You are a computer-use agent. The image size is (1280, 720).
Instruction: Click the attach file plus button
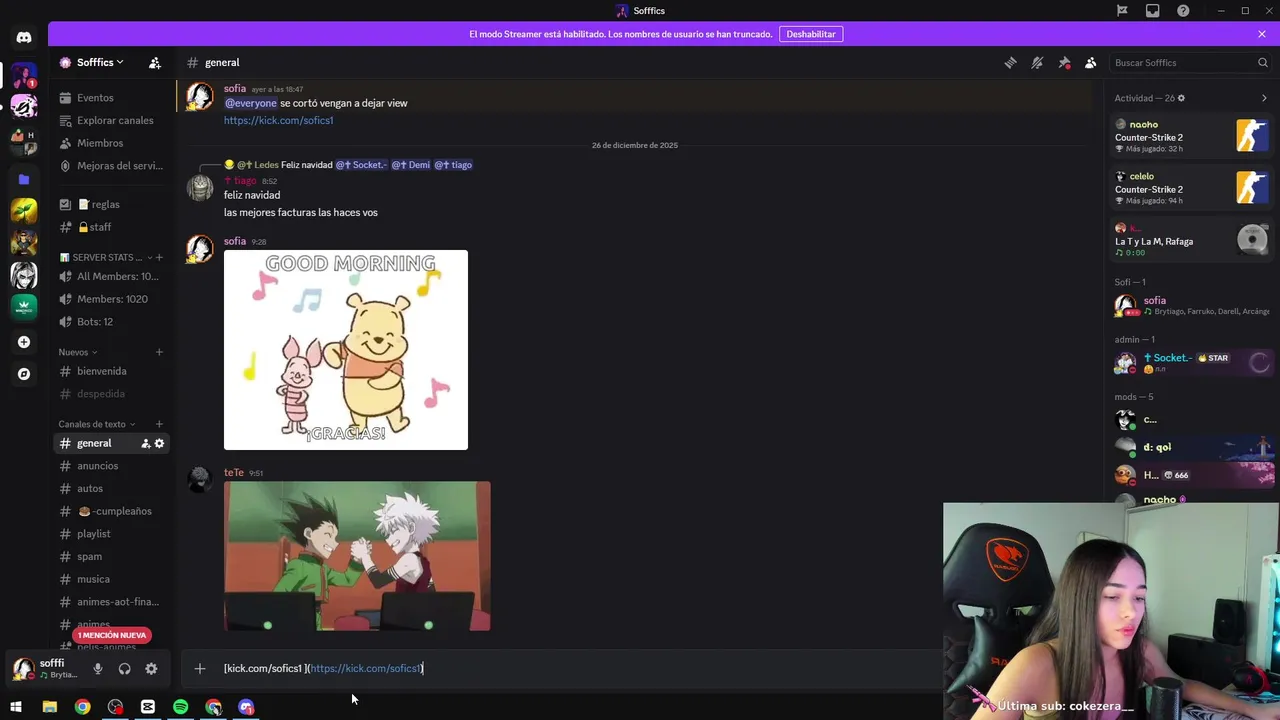[x=200, y=668]
